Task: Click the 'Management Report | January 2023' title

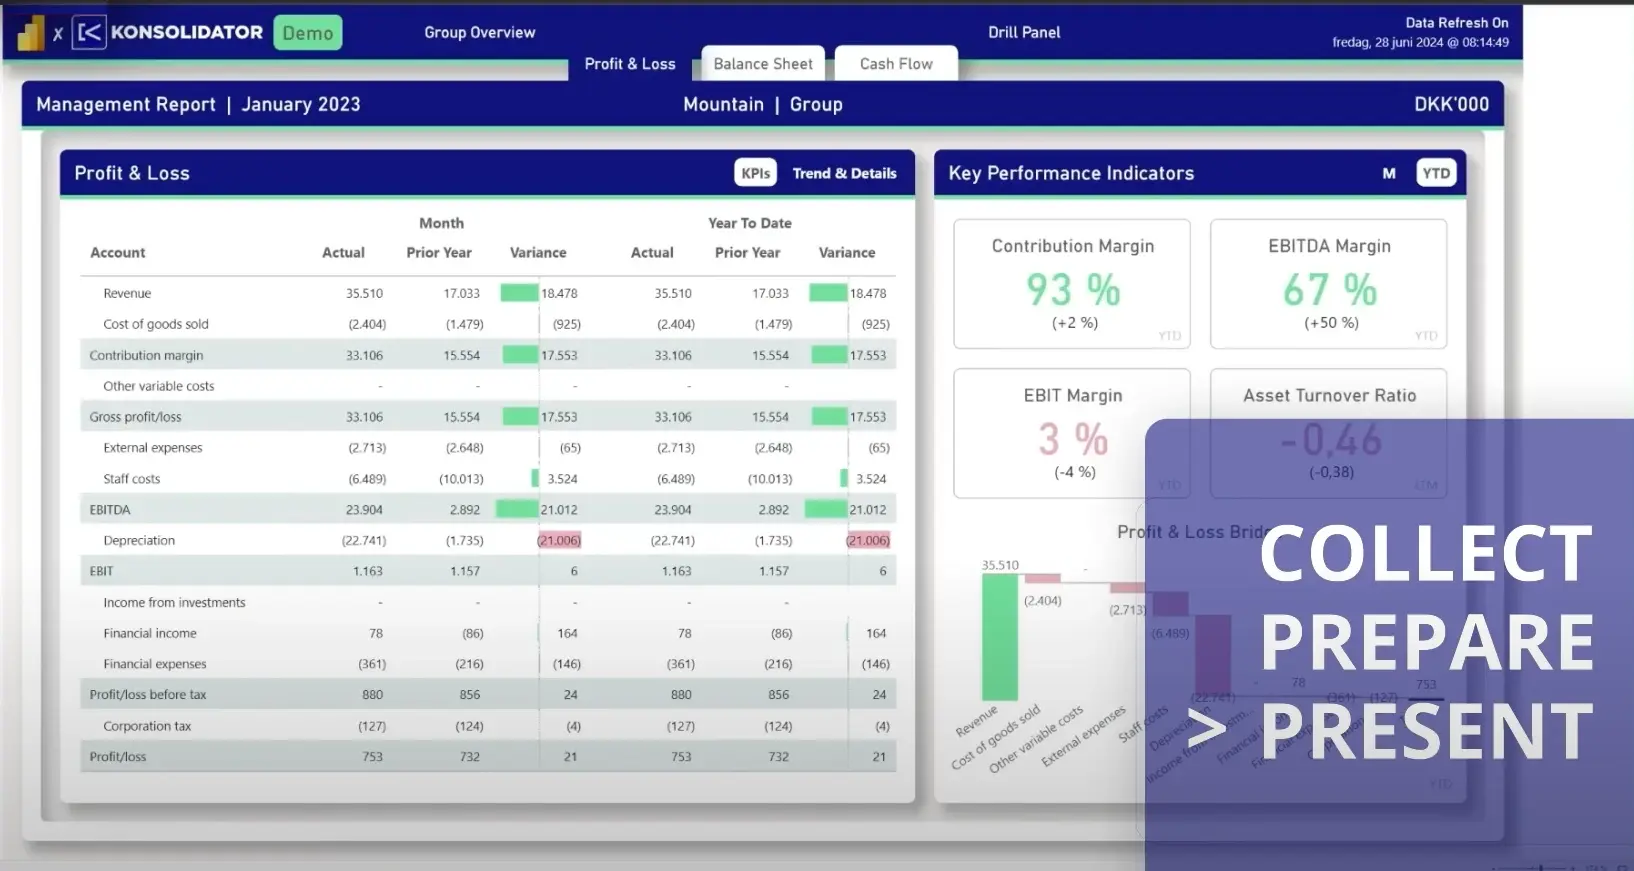Action: [198, 104]
